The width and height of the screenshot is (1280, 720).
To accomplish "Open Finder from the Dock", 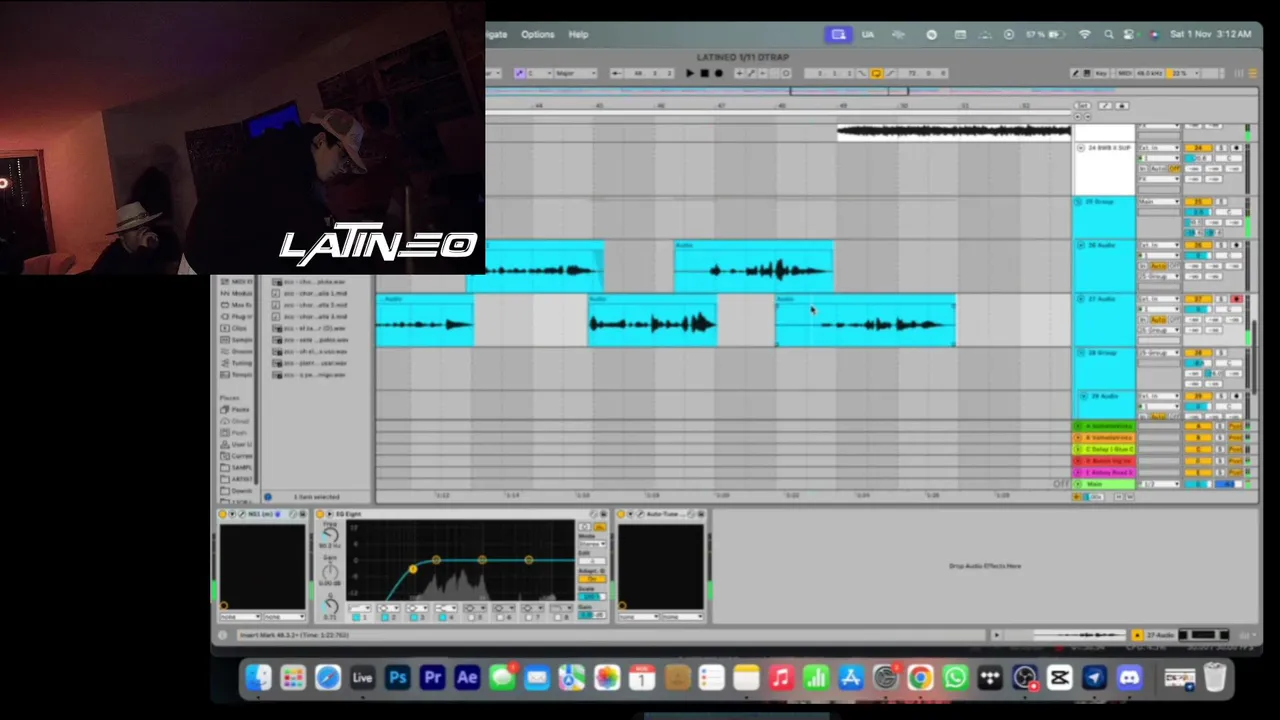I will 258,678.
